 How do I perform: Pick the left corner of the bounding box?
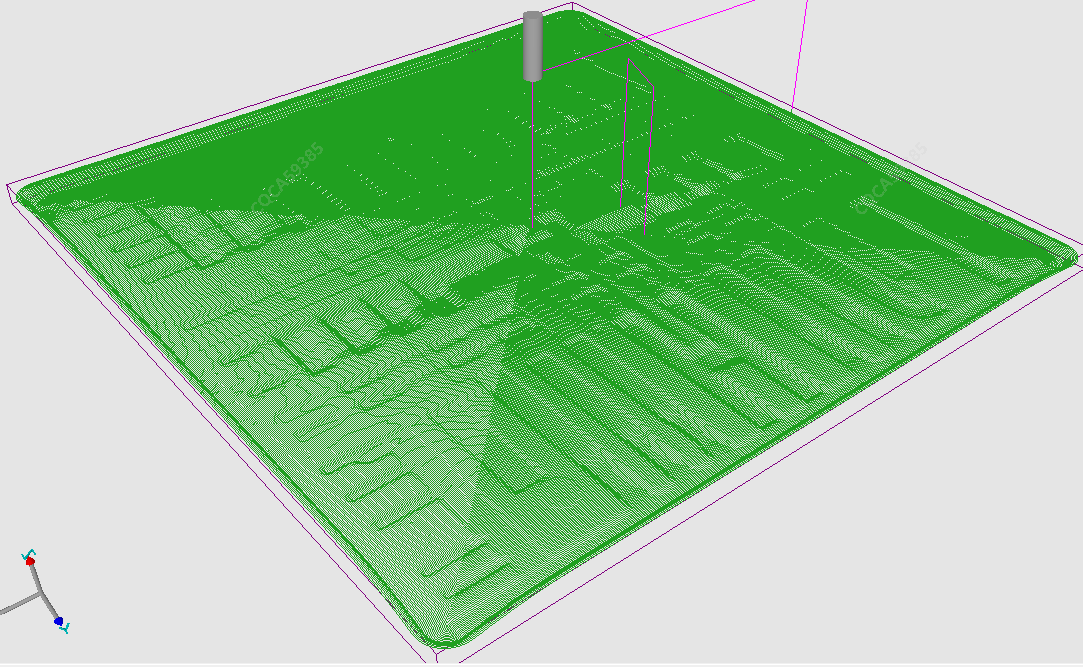(9, 188)
